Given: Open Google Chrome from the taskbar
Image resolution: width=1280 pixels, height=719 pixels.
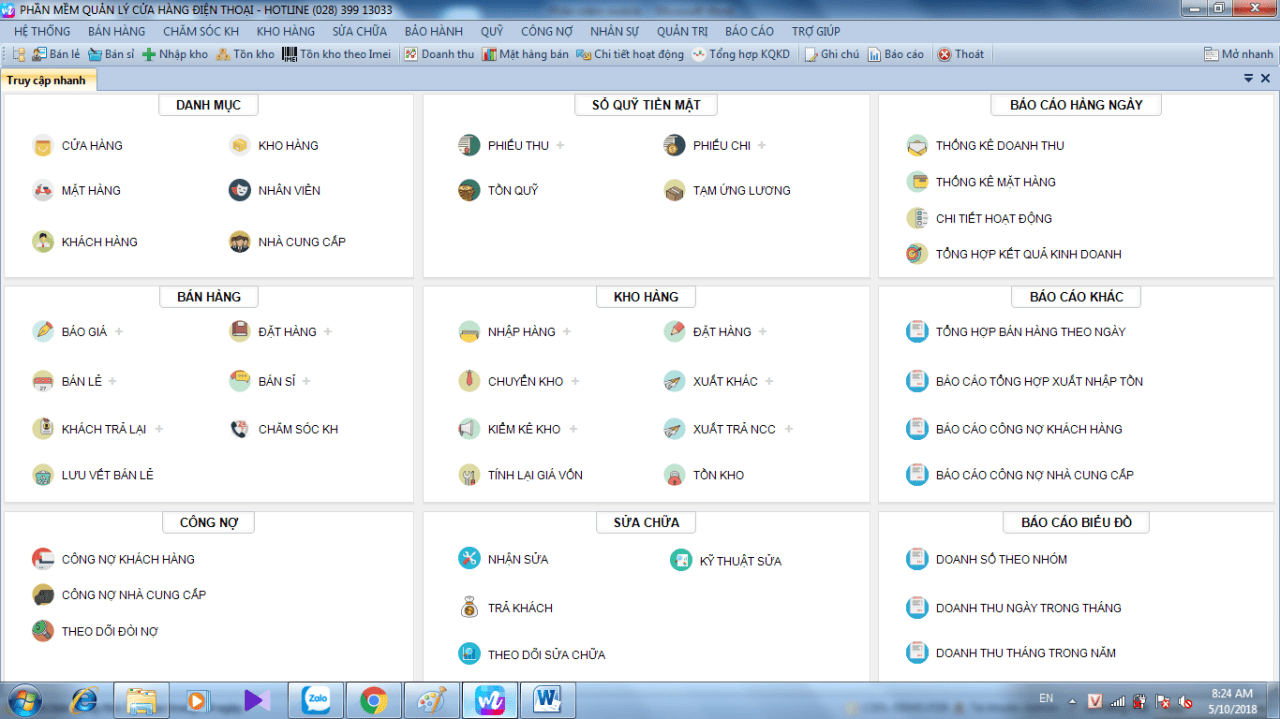Looking at the screenshot, I should [374, 700].
